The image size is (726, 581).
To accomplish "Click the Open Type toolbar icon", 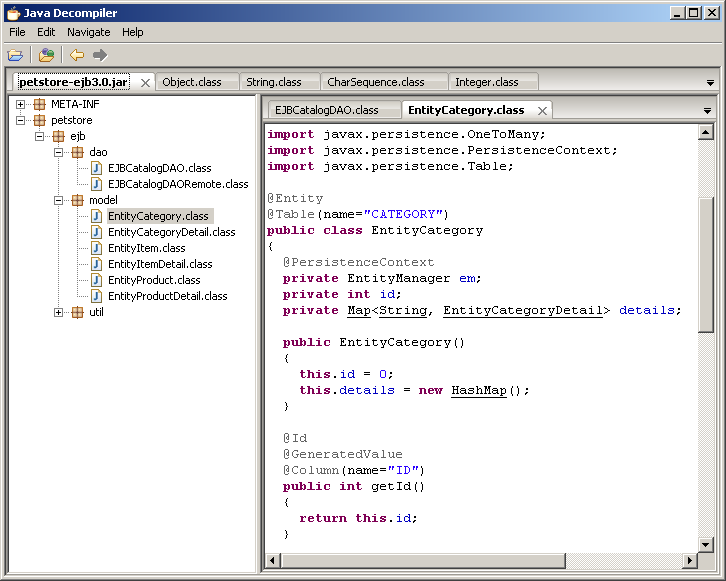I will [46, 56].
